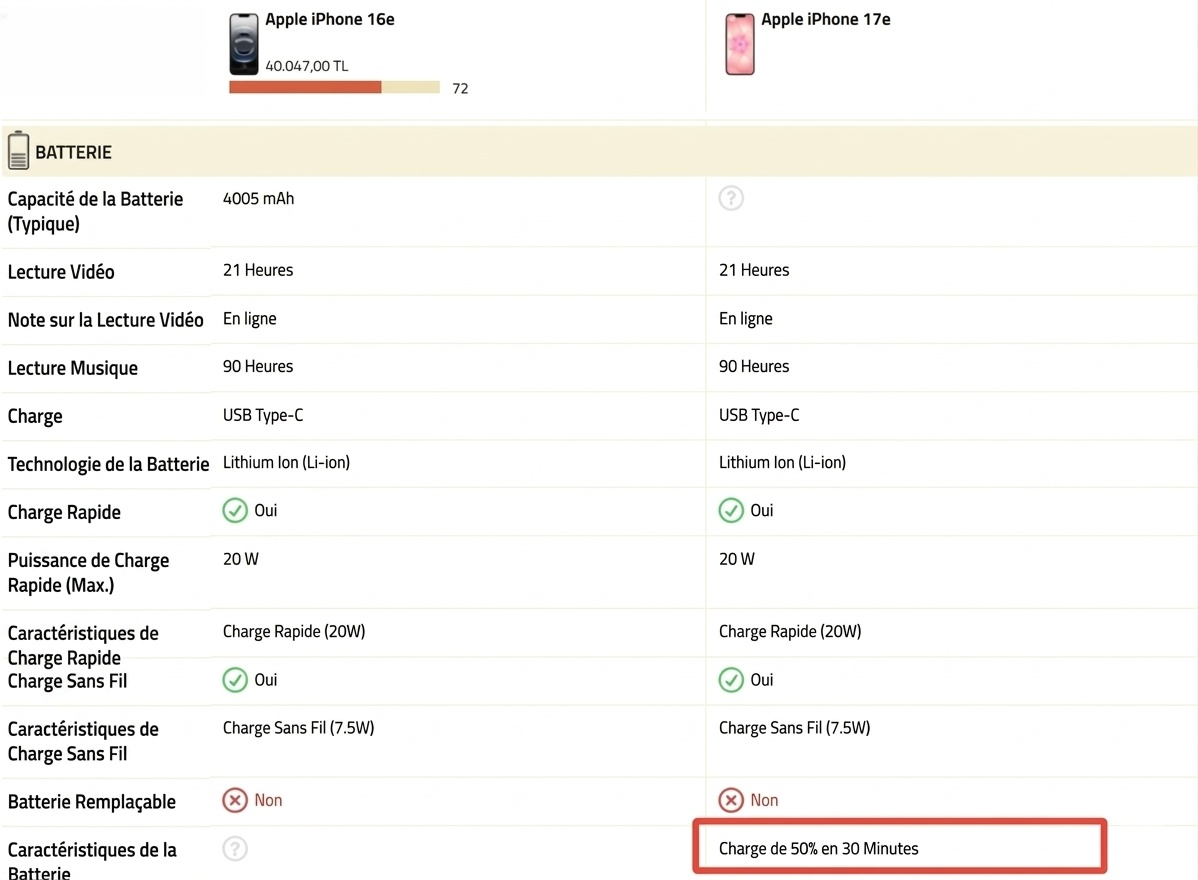
Task: Click the green check for iPhone 16e Charge Rapide
Action: [x=235, y=511]
